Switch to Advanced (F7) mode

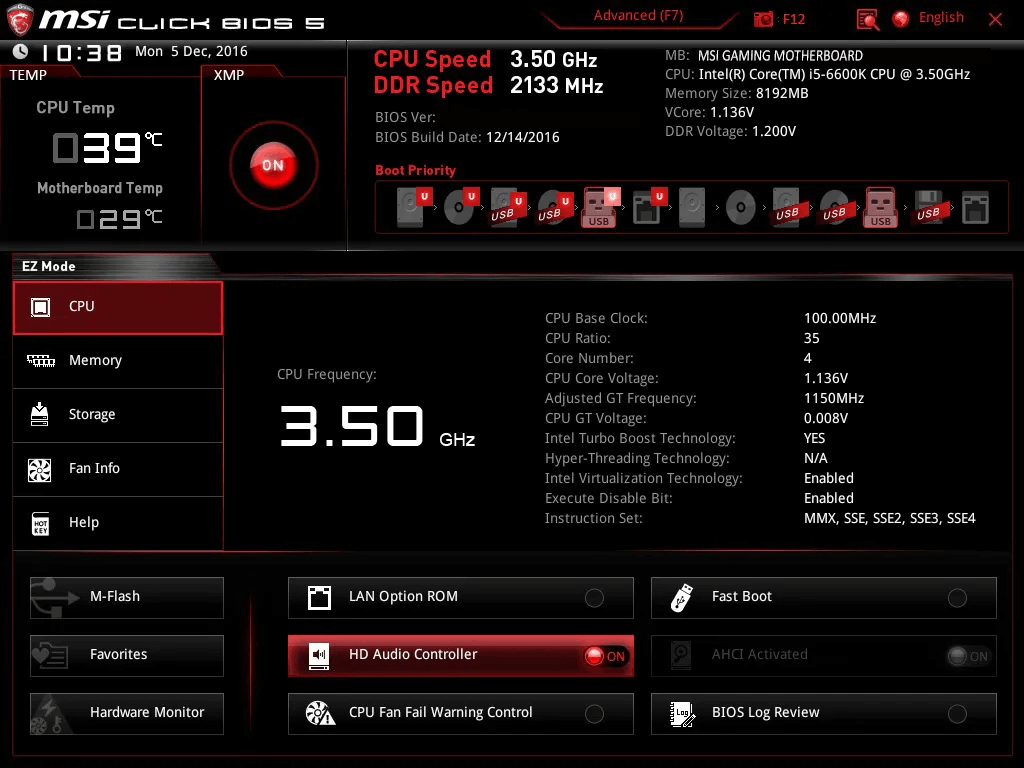(638, 16)
